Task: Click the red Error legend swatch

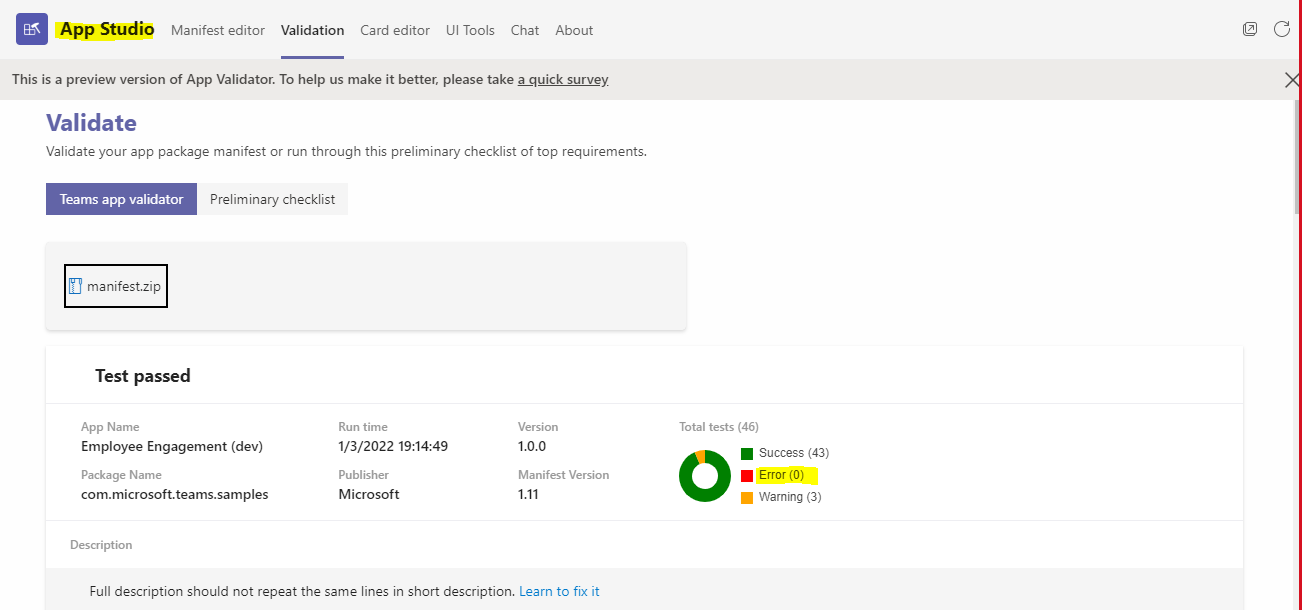Action: [747, 475]
